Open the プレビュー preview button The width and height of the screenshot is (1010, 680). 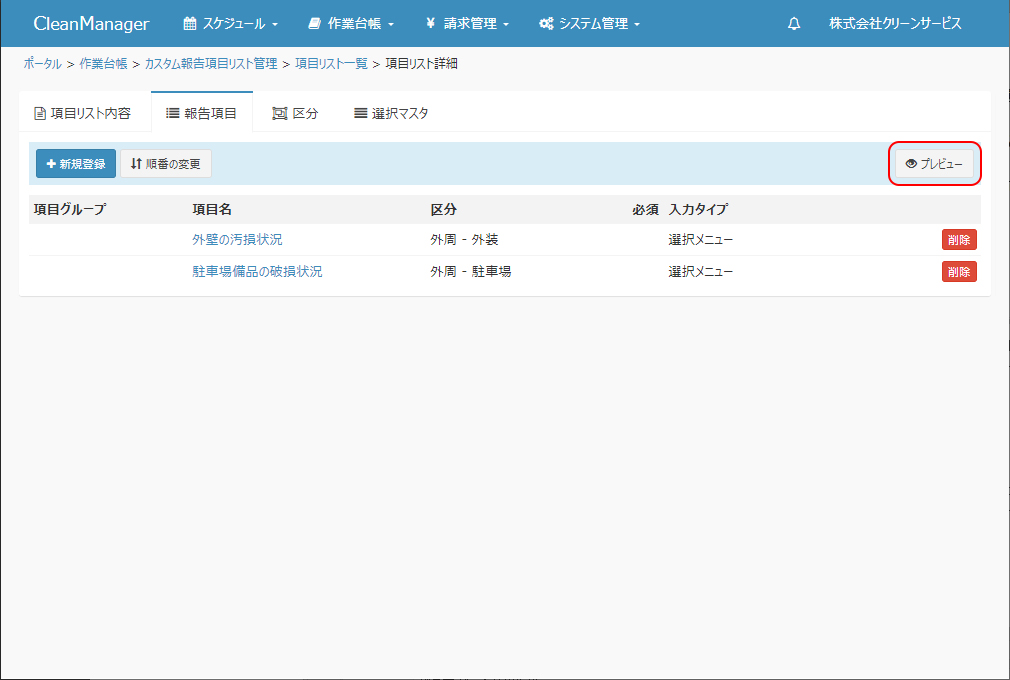[934, 164]
